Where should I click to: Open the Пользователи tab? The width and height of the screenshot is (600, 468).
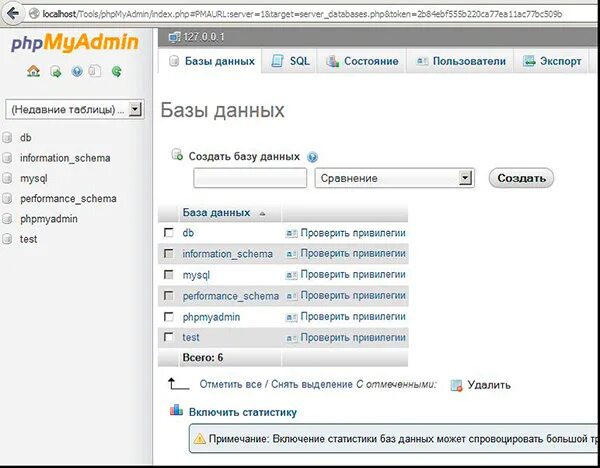461,61
